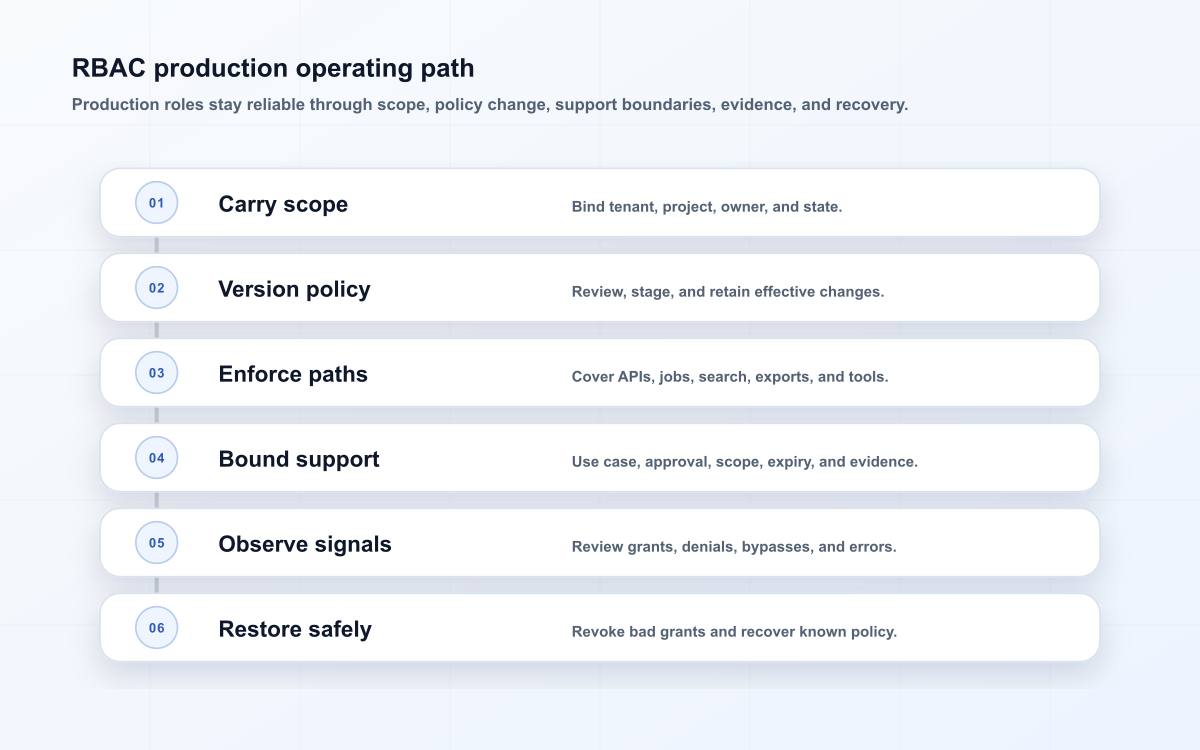Screen dimensions: 1200x750
Task: Select the Bound support heading
Action: point(299,459)
